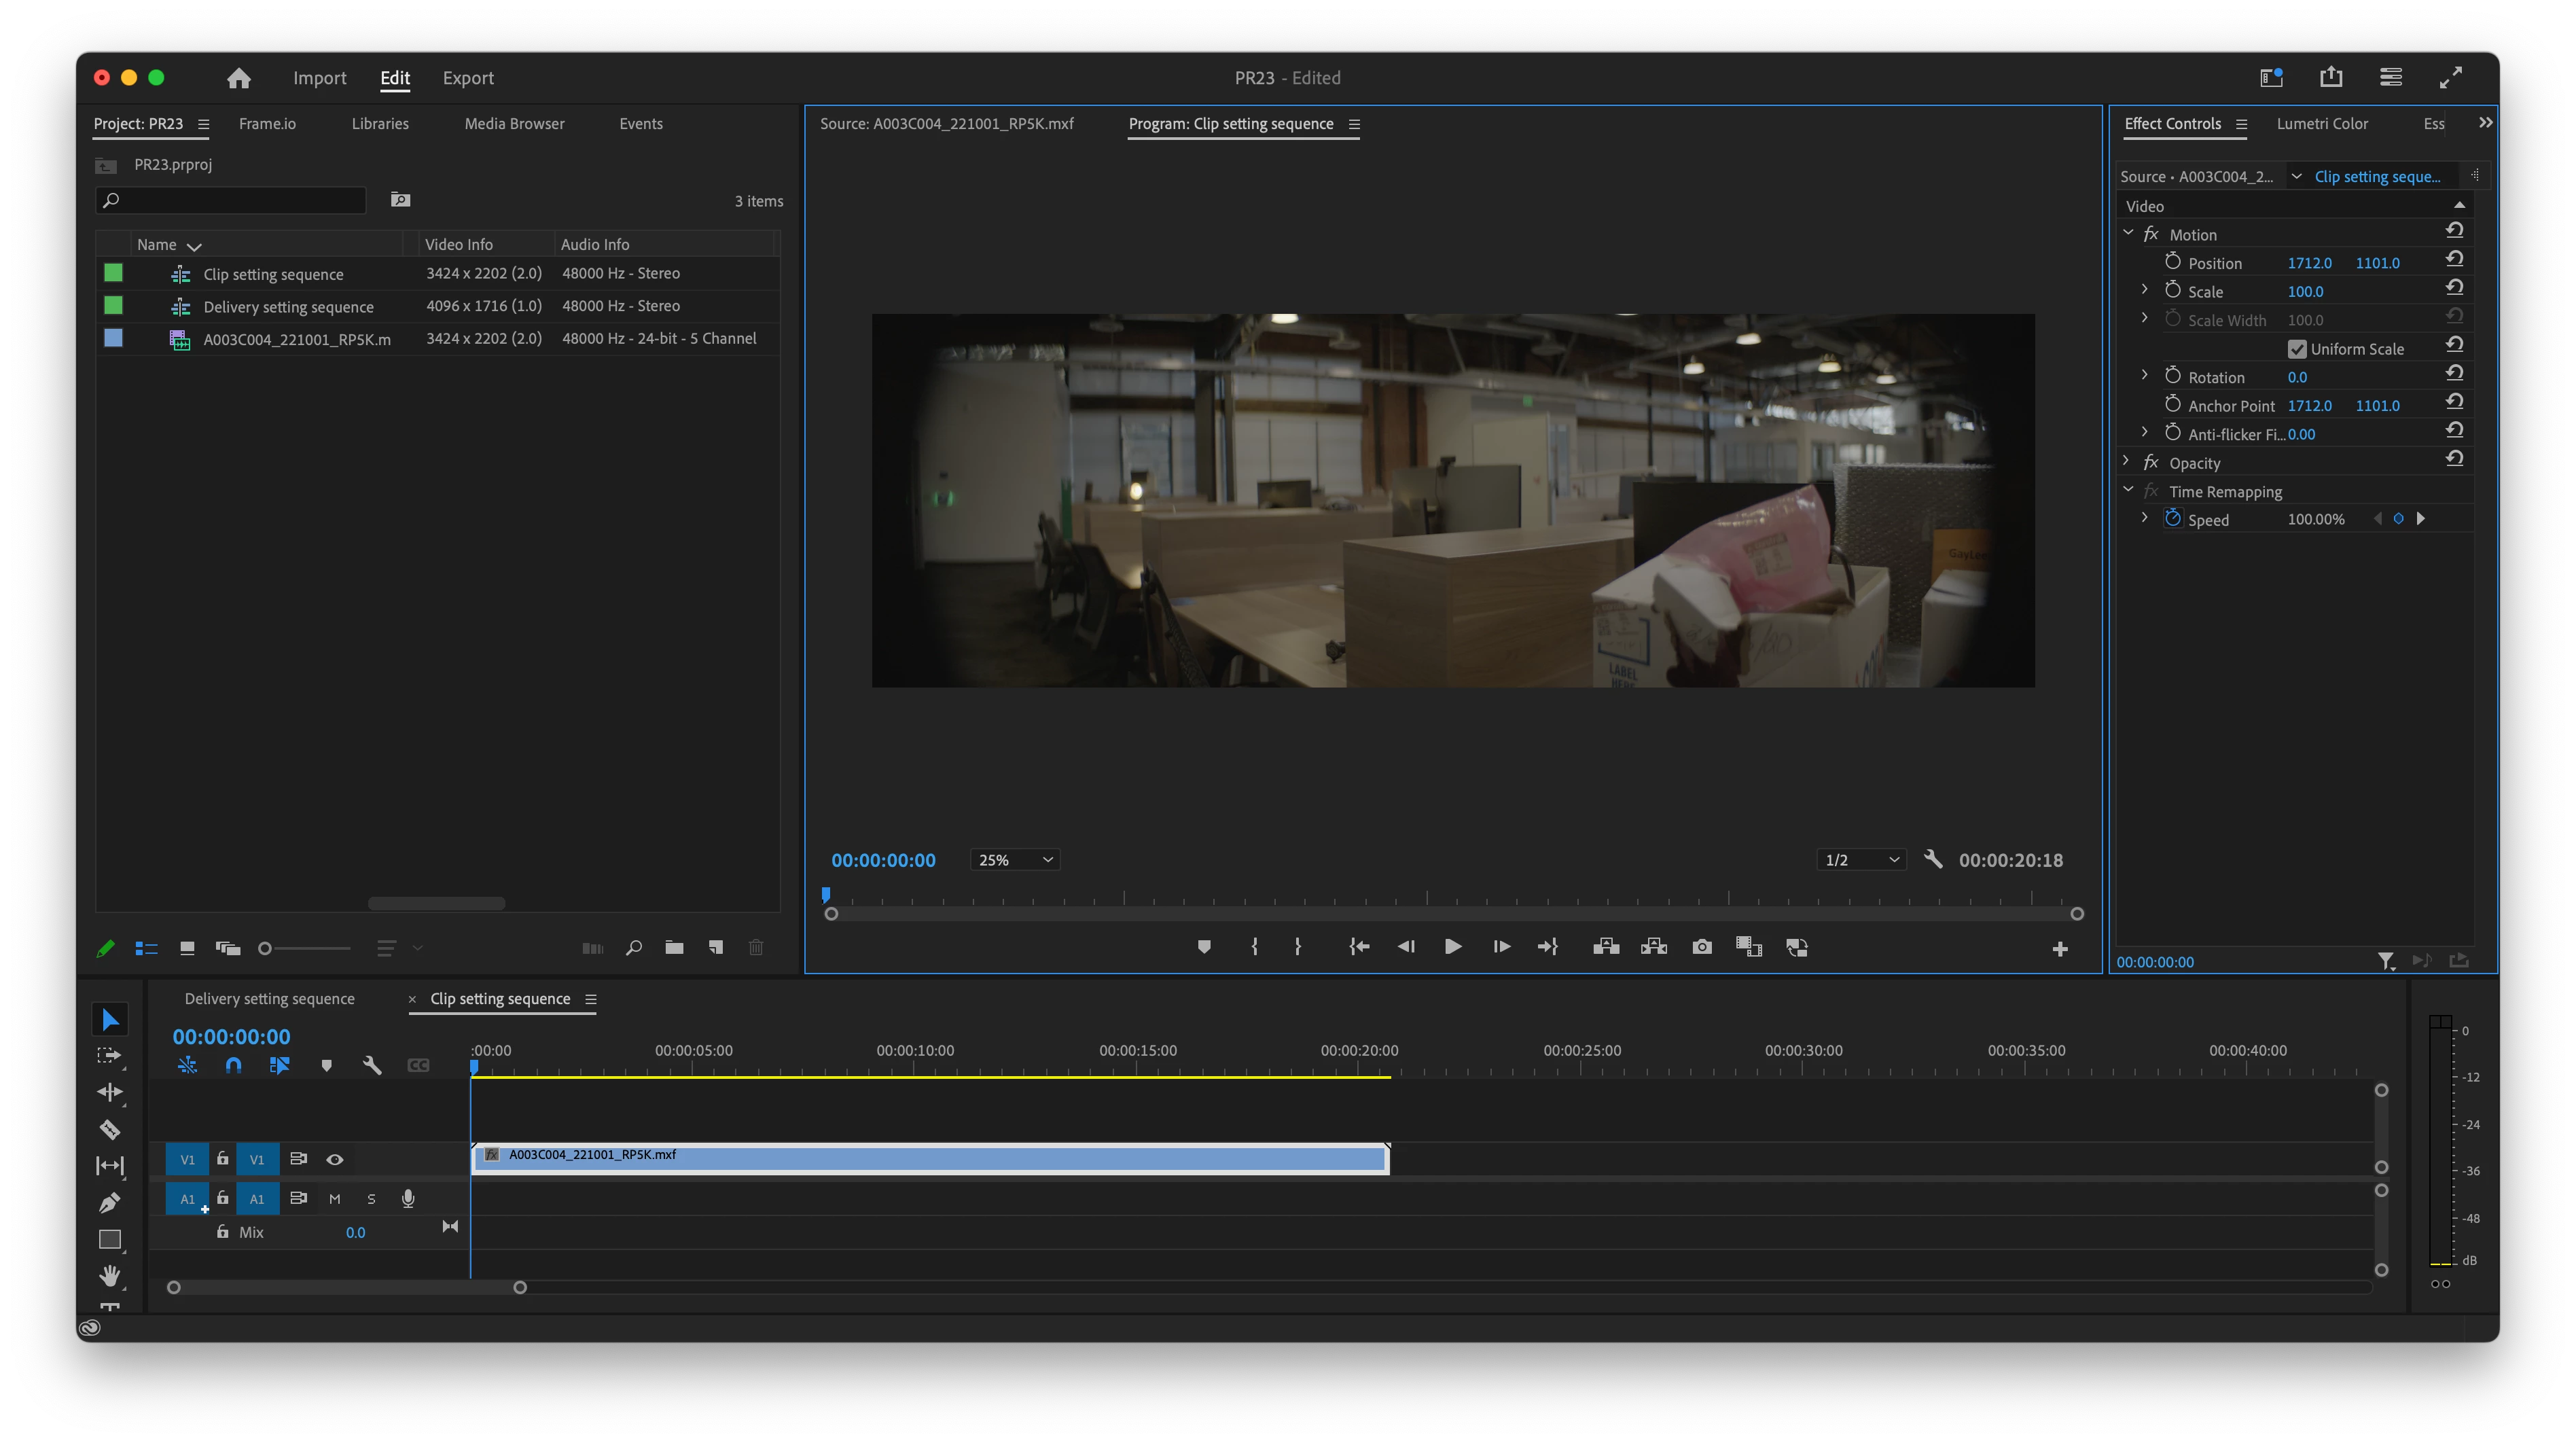Open the 25% zoom level dropdown

[1015, 860]
